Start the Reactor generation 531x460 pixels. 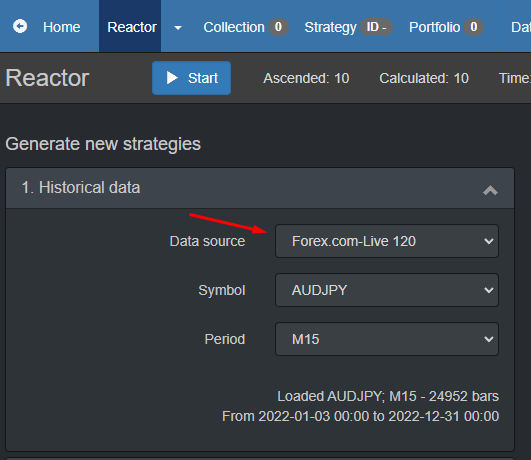pyautogui.click(x=191, y=78)
